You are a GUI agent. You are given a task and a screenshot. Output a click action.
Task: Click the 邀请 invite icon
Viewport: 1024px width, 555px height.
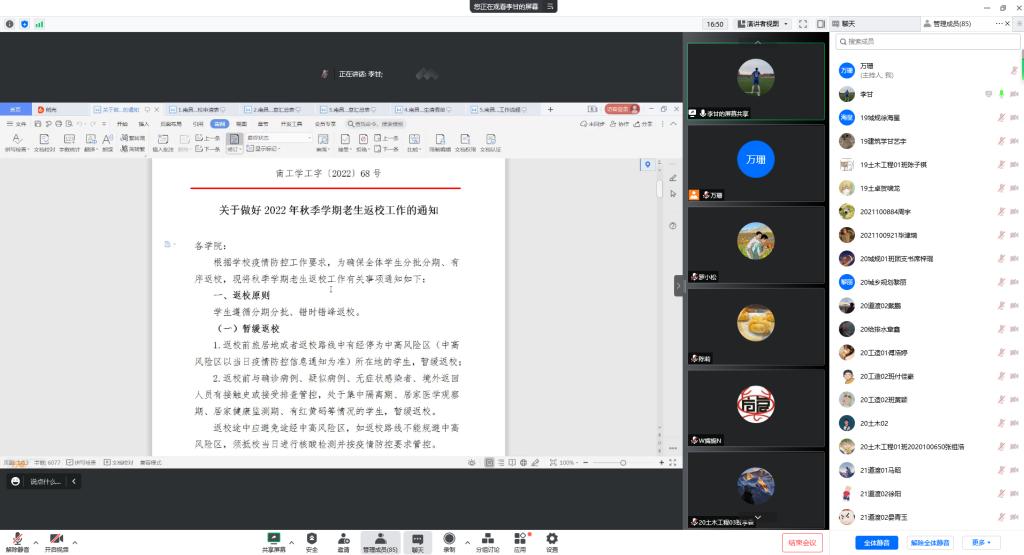click(x=343, y=538)
